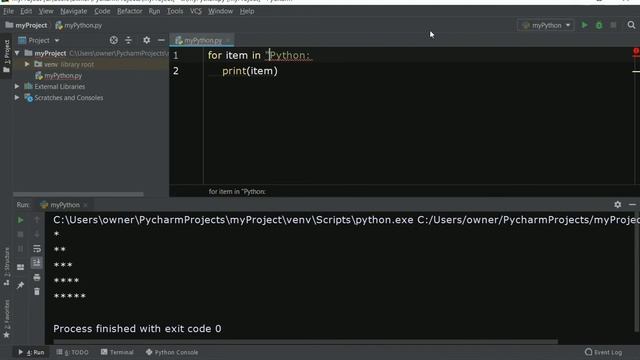The height and width of the screenshot is (360, 640).
Task: Toggle the 1: Project side tool window
Action: coord(6,56)
